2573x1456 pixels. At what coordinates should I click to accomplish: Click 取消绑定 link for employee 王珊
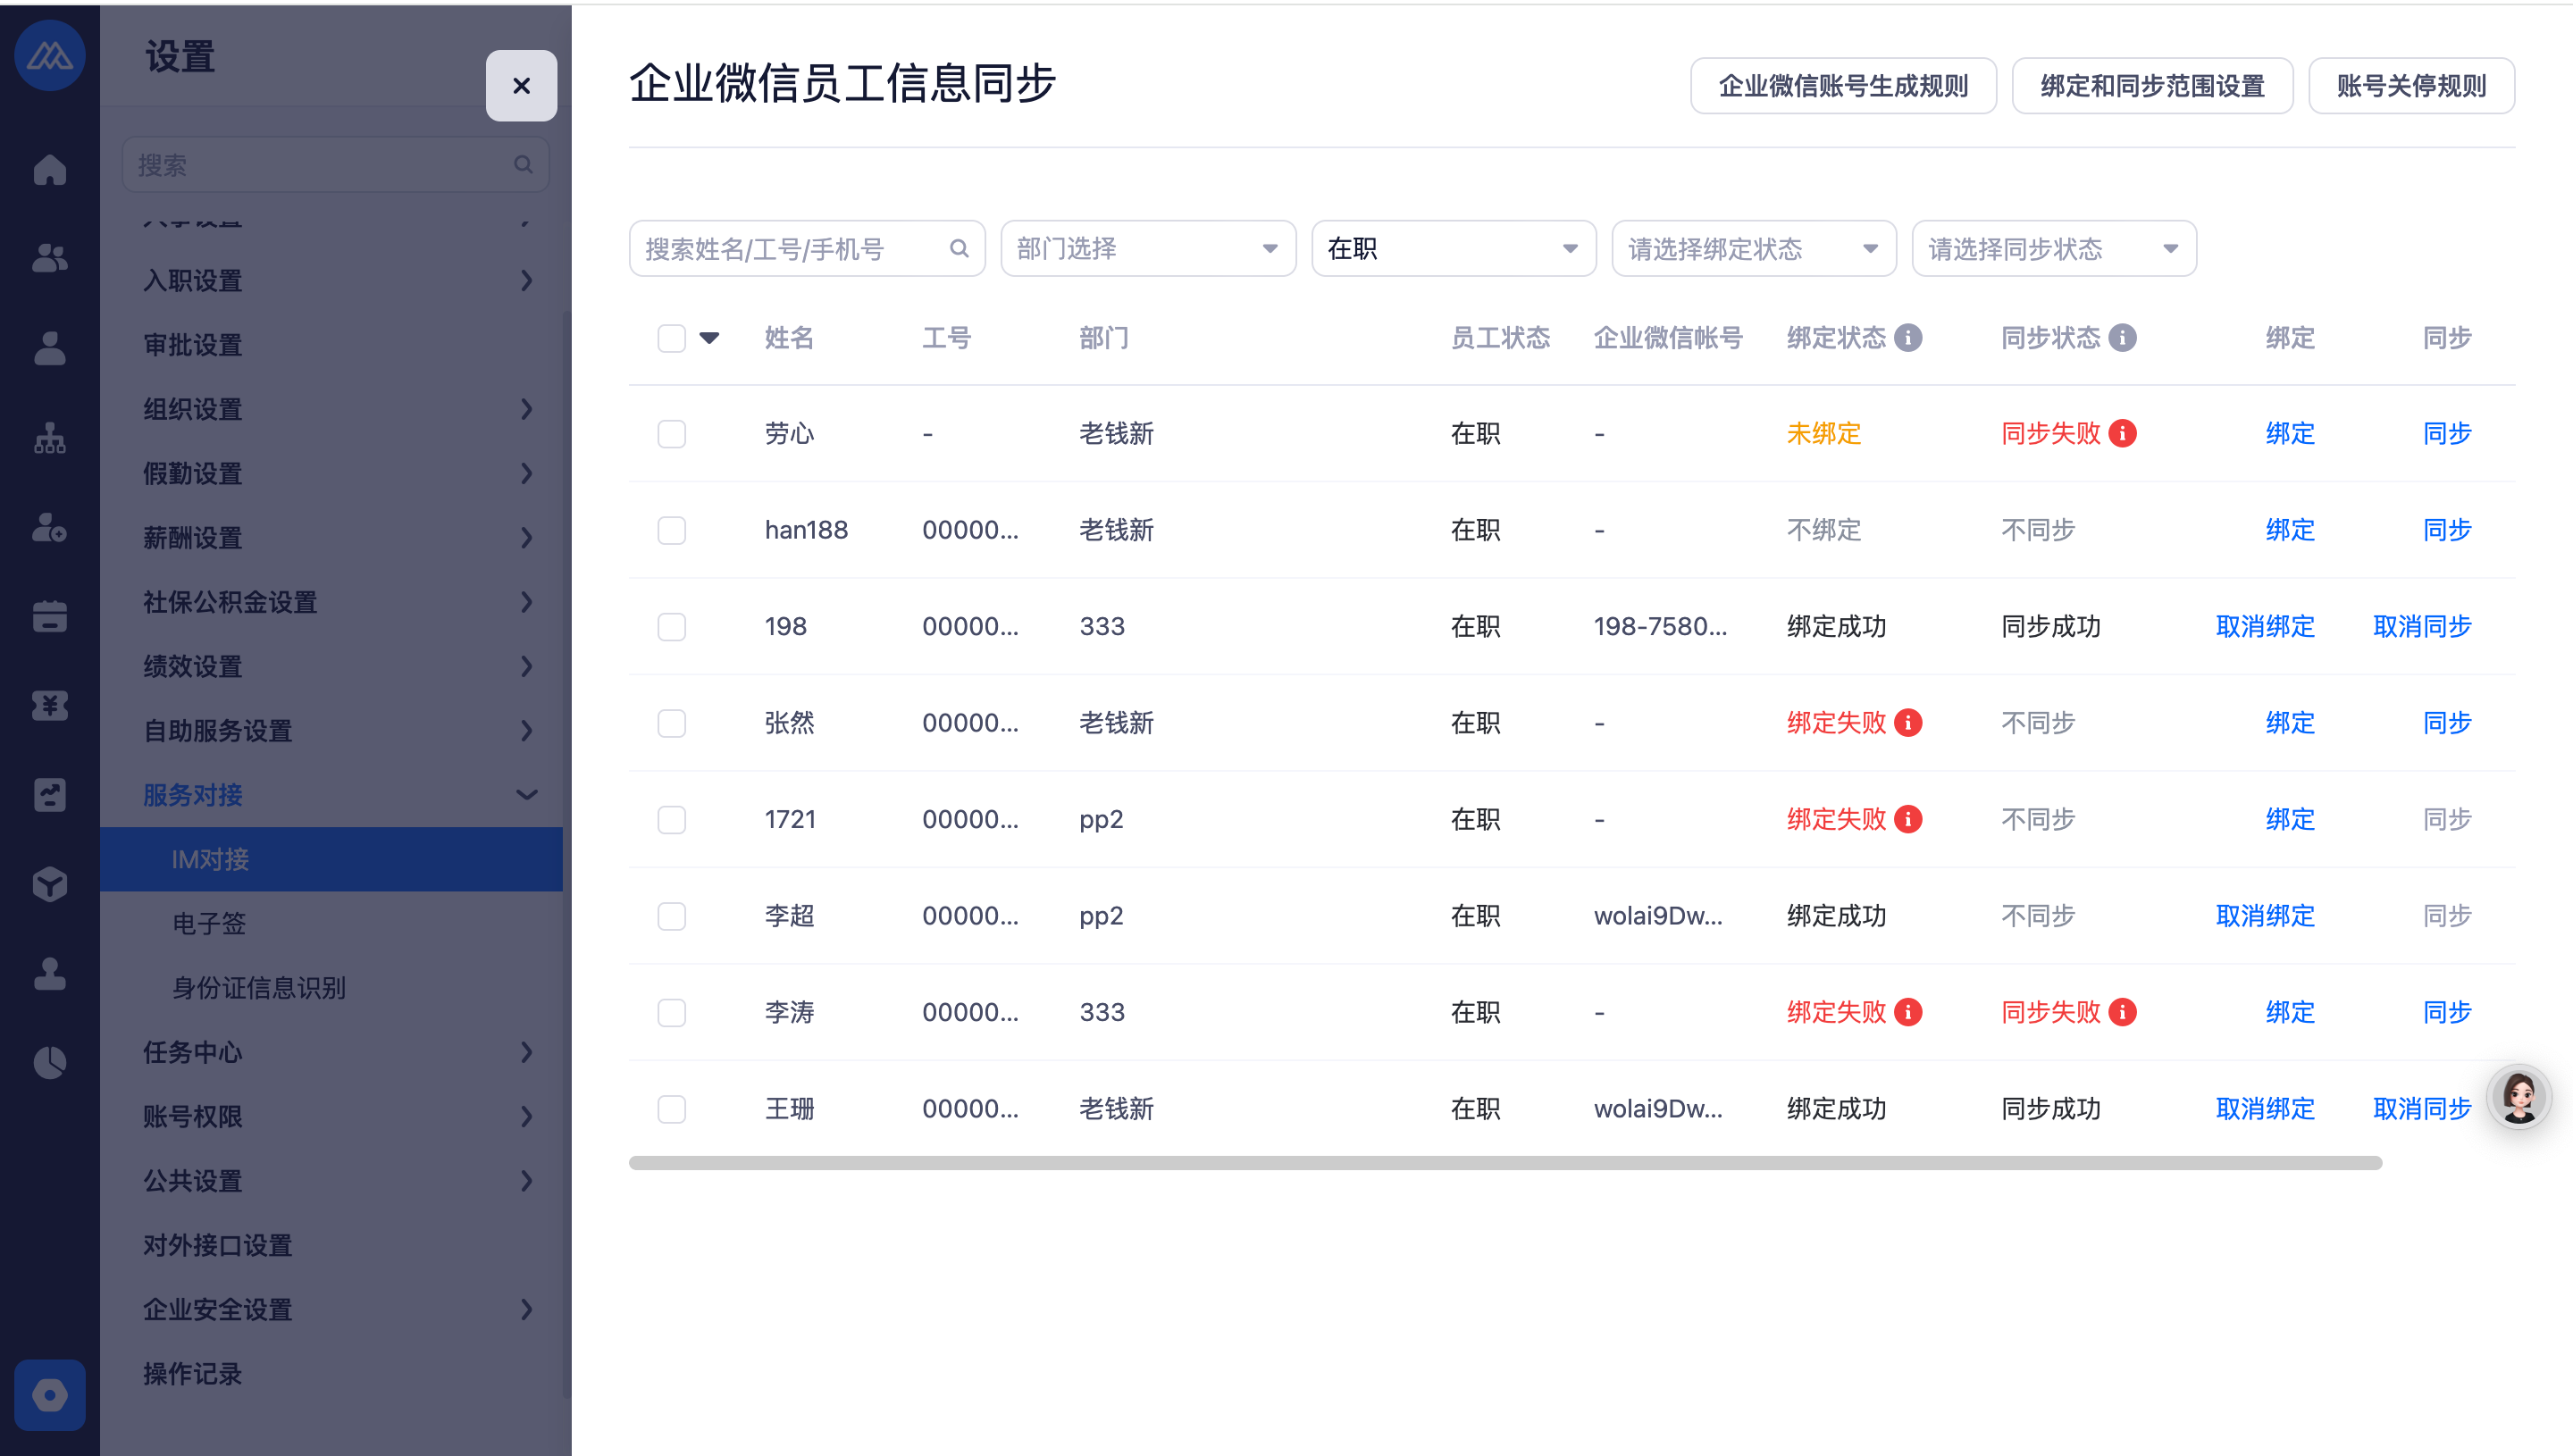pos(2264,1108)
